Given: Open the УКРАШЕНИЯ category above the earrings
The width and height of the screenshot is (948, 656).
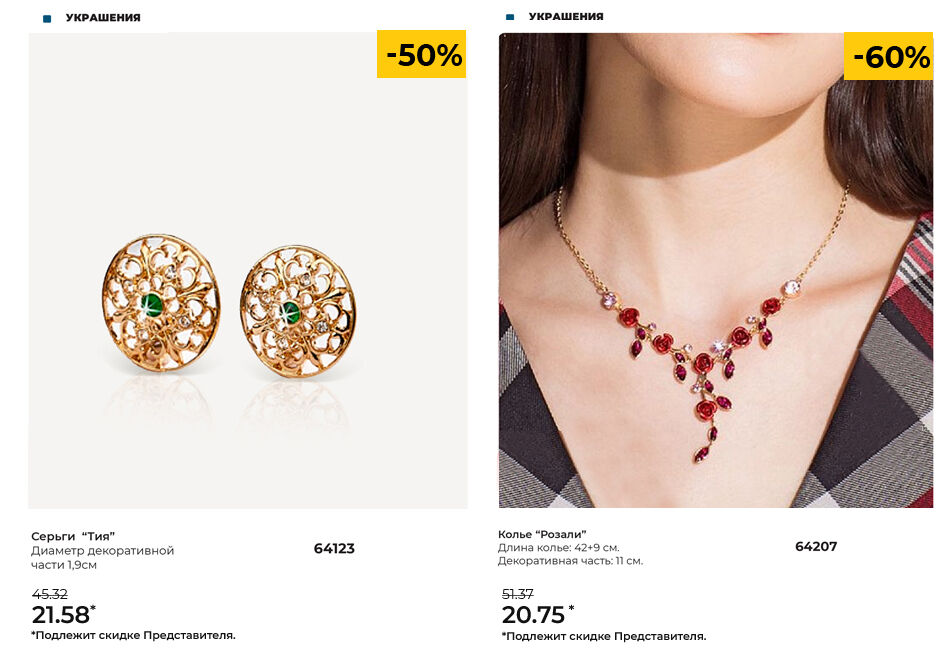Looking at the screenshot, I should point(103,18).
